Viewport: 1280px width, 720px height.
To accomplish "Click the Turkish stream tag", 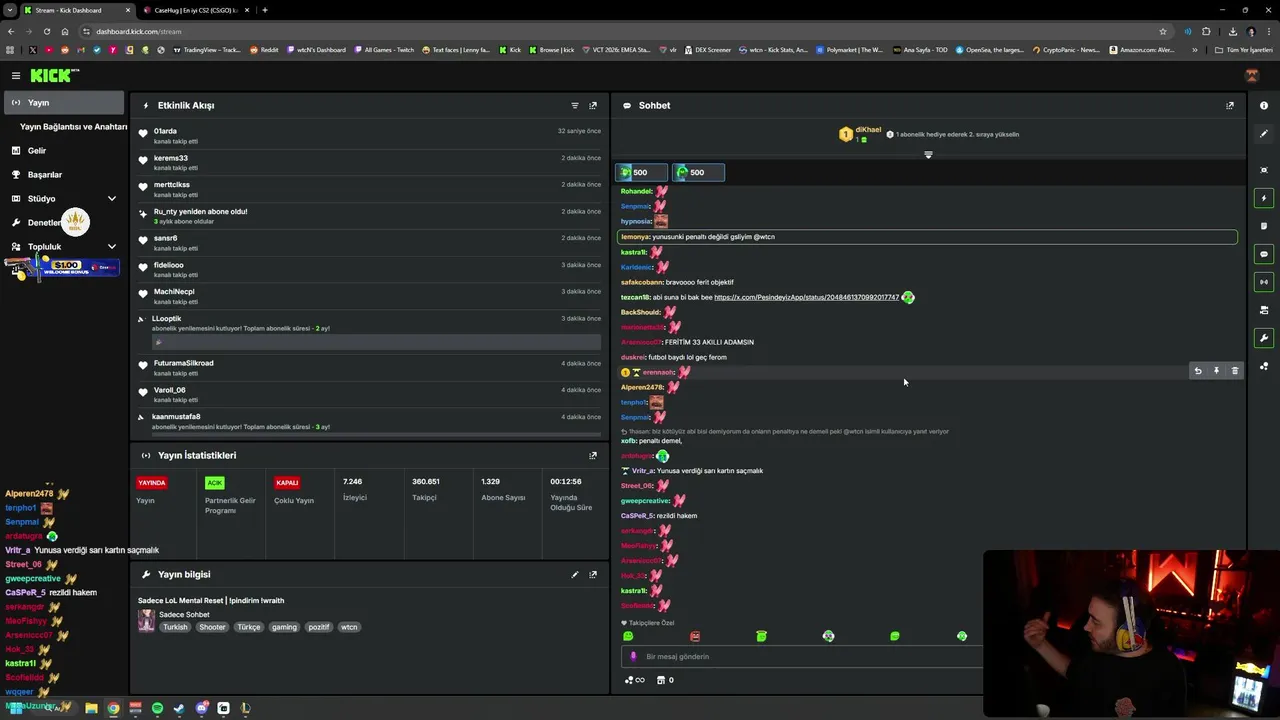I will coord(175,627).
